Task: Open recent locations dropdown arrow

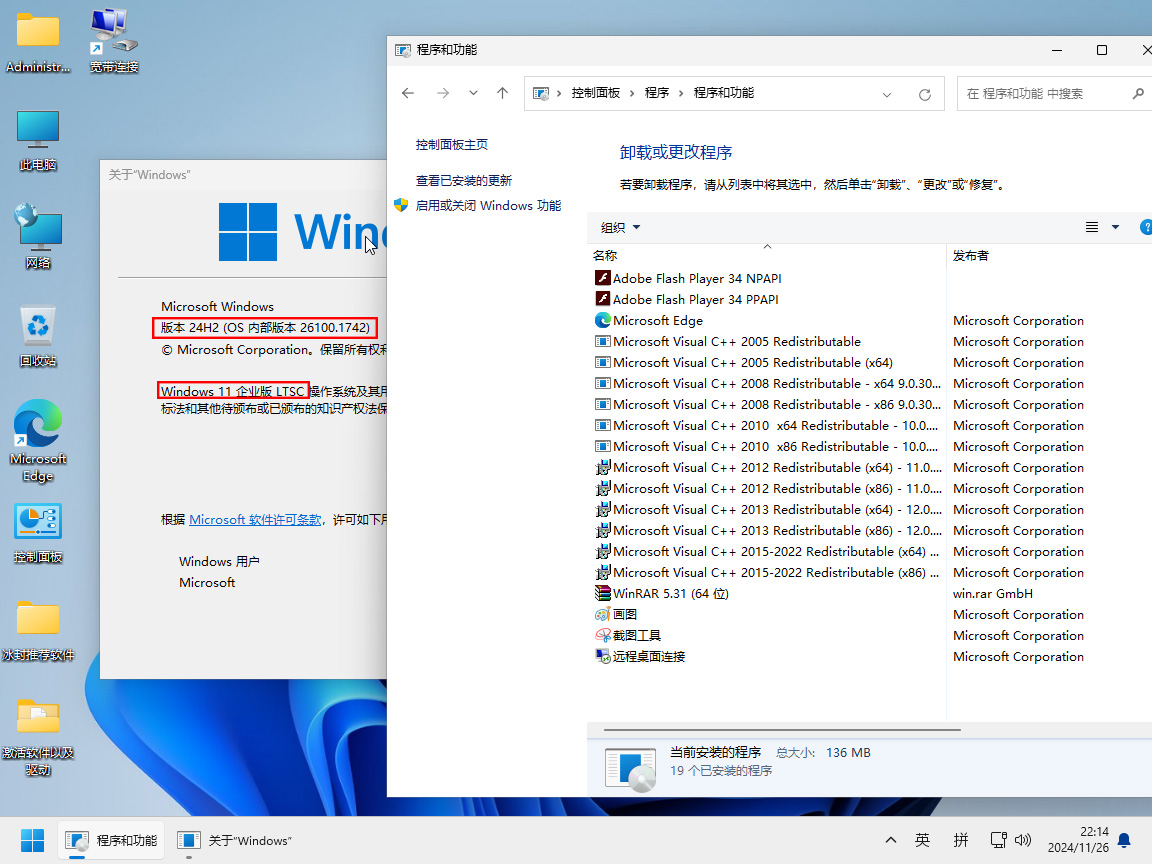Action: point(473,93)
